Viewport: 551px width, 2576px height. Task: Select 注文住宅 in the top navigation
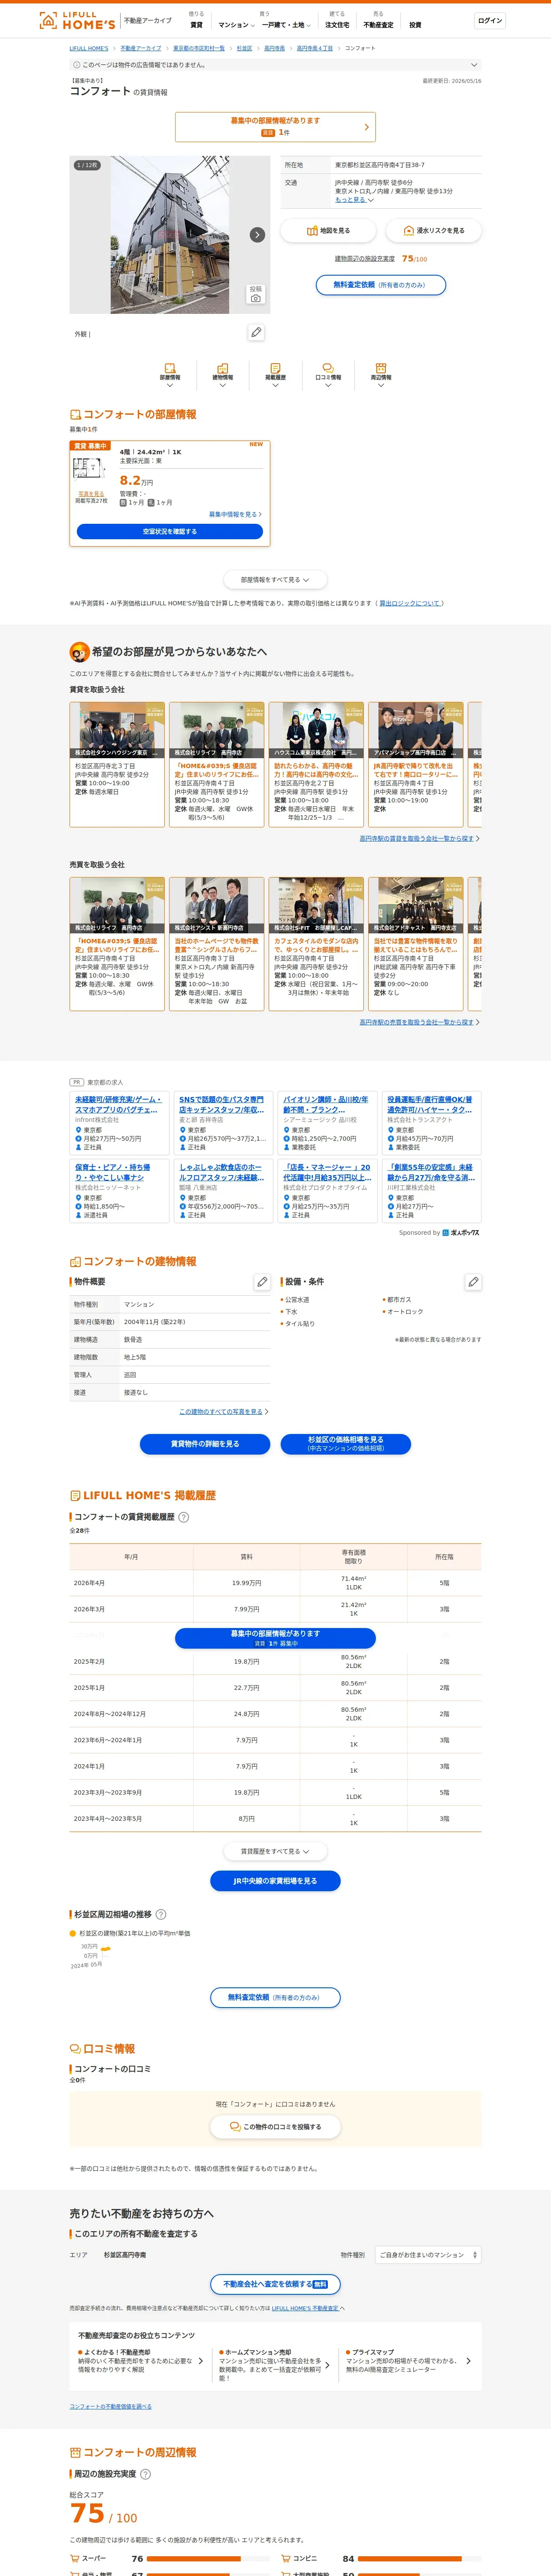337,24
